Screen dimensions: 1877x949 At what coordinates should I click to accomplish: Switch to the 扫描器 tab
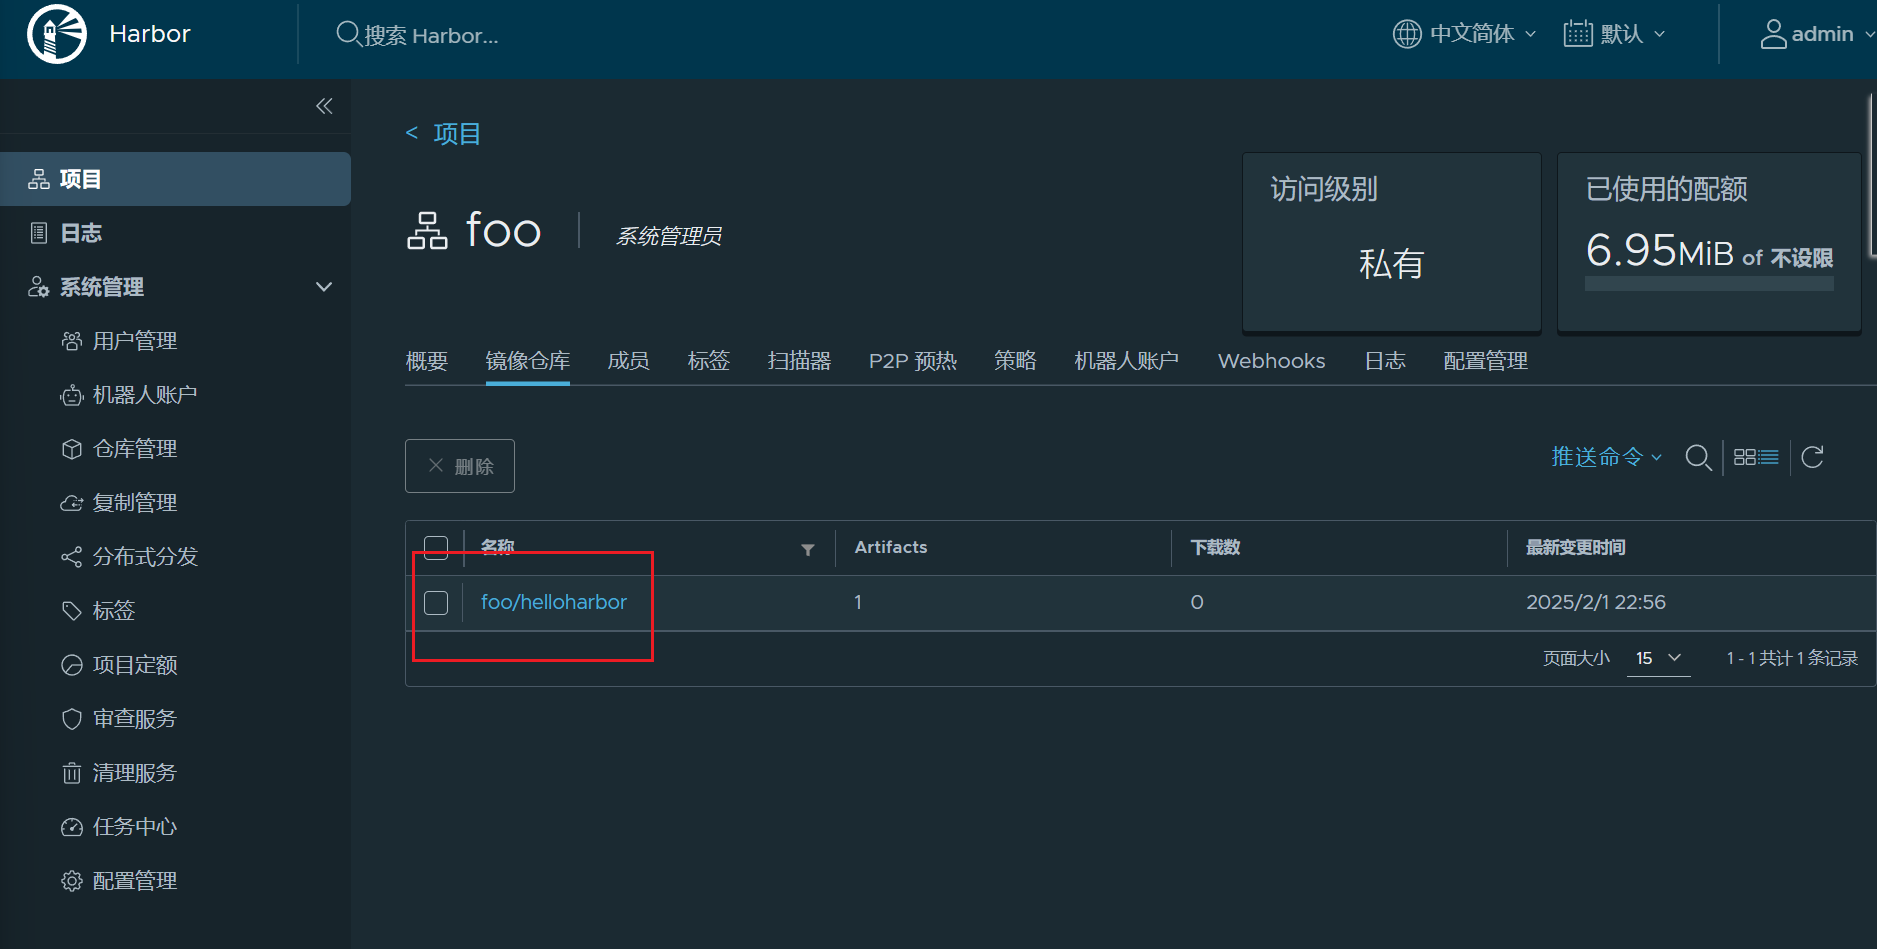point(799,361)
